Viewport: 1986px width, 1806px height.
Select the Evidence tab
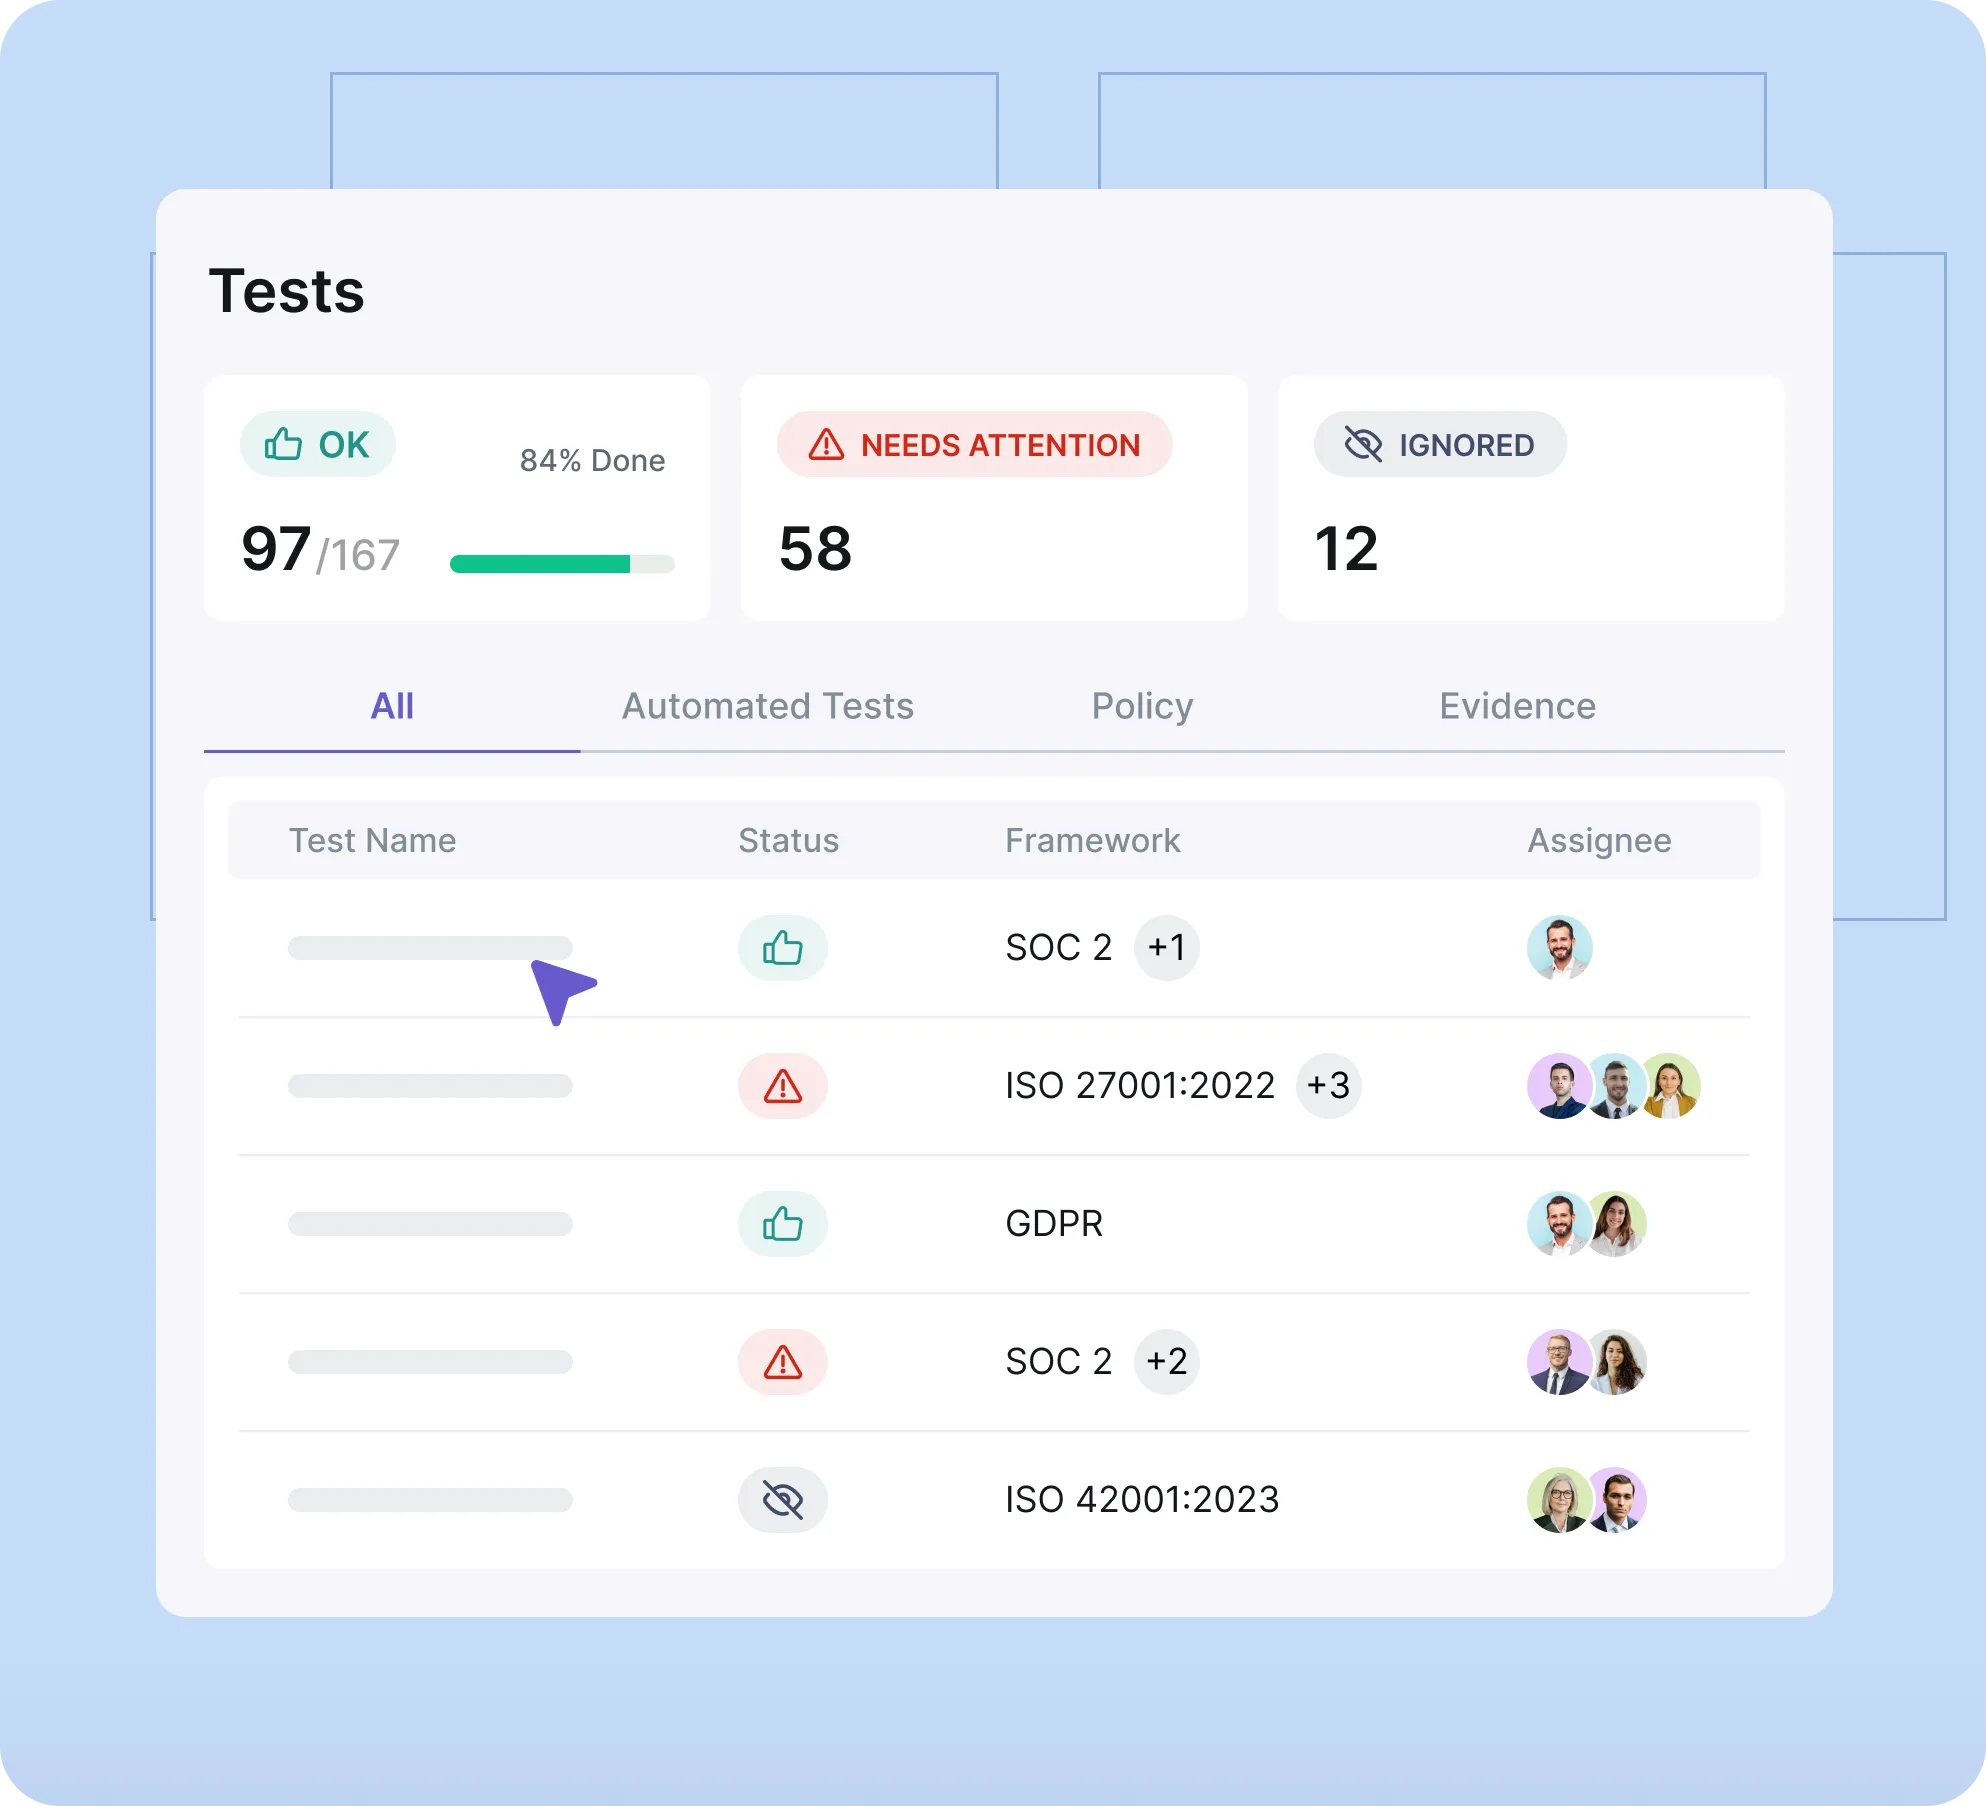click(1517, 706)
